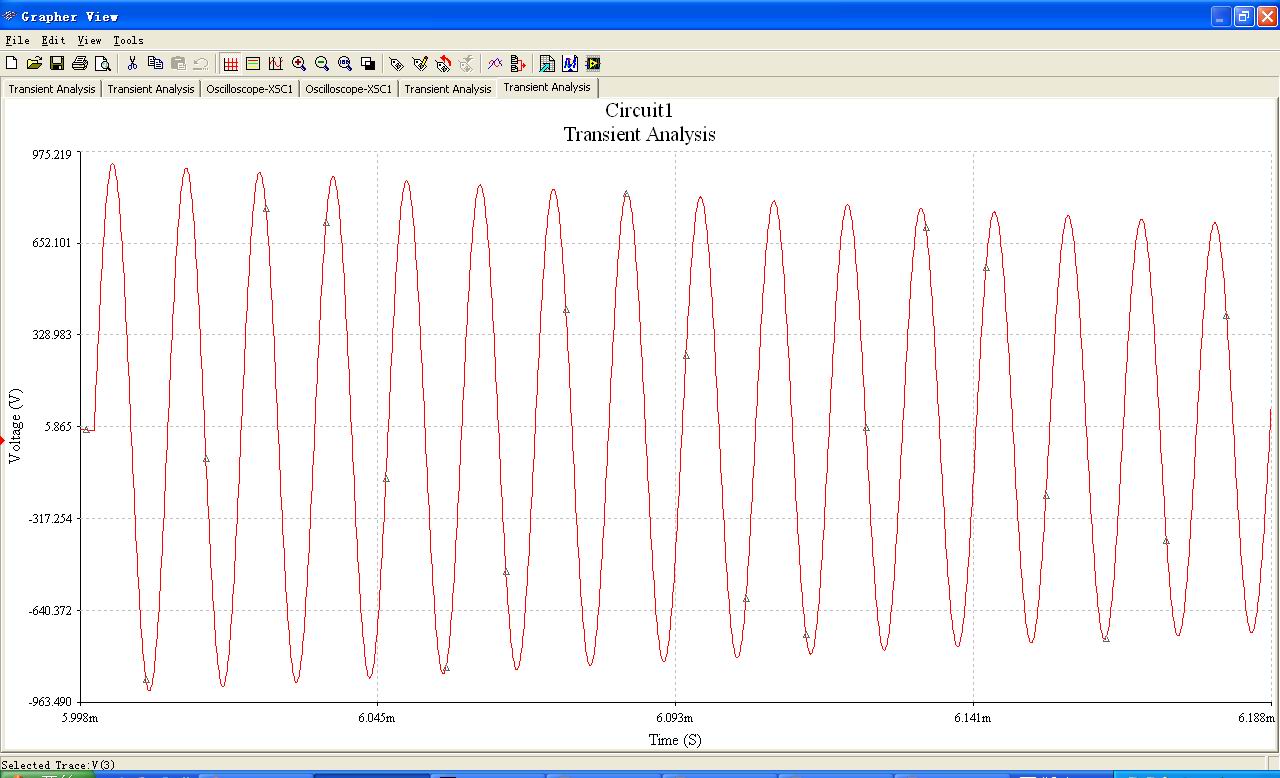Open a saved graph file

34,64
